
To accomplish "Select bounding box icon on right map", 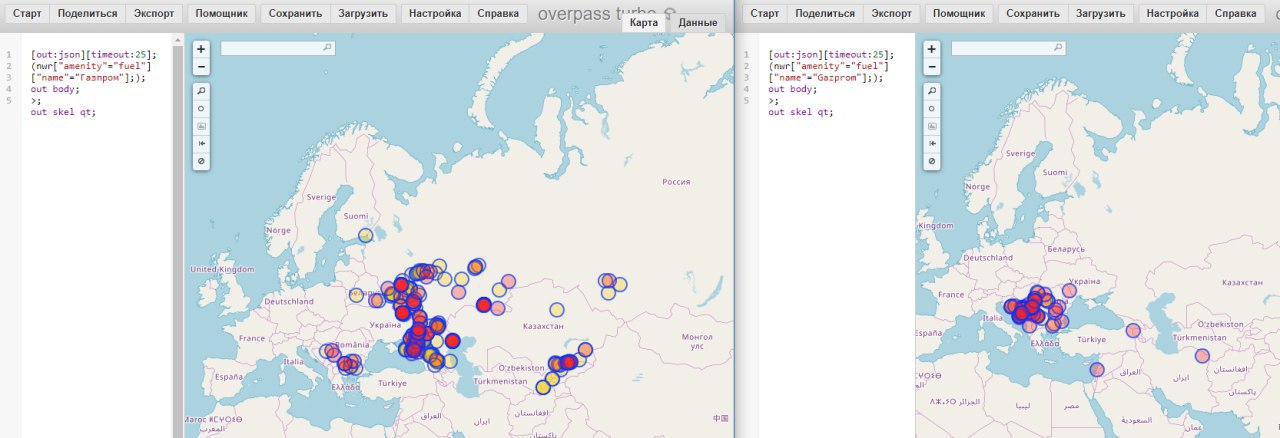I will 932,126.
